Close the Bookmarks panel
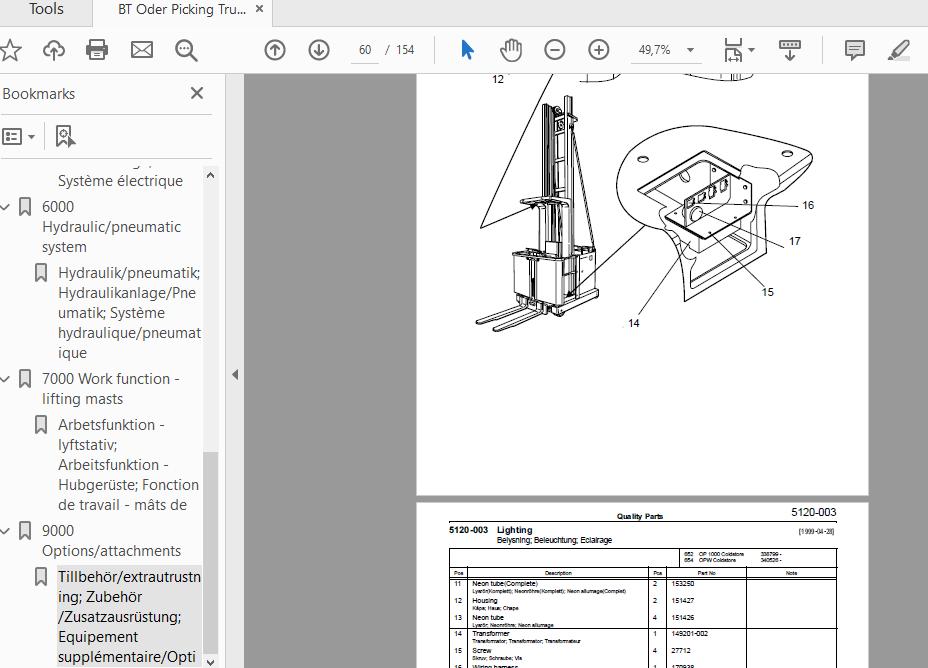This screenshot has width=928, height=668. click(x=197, y=93)
